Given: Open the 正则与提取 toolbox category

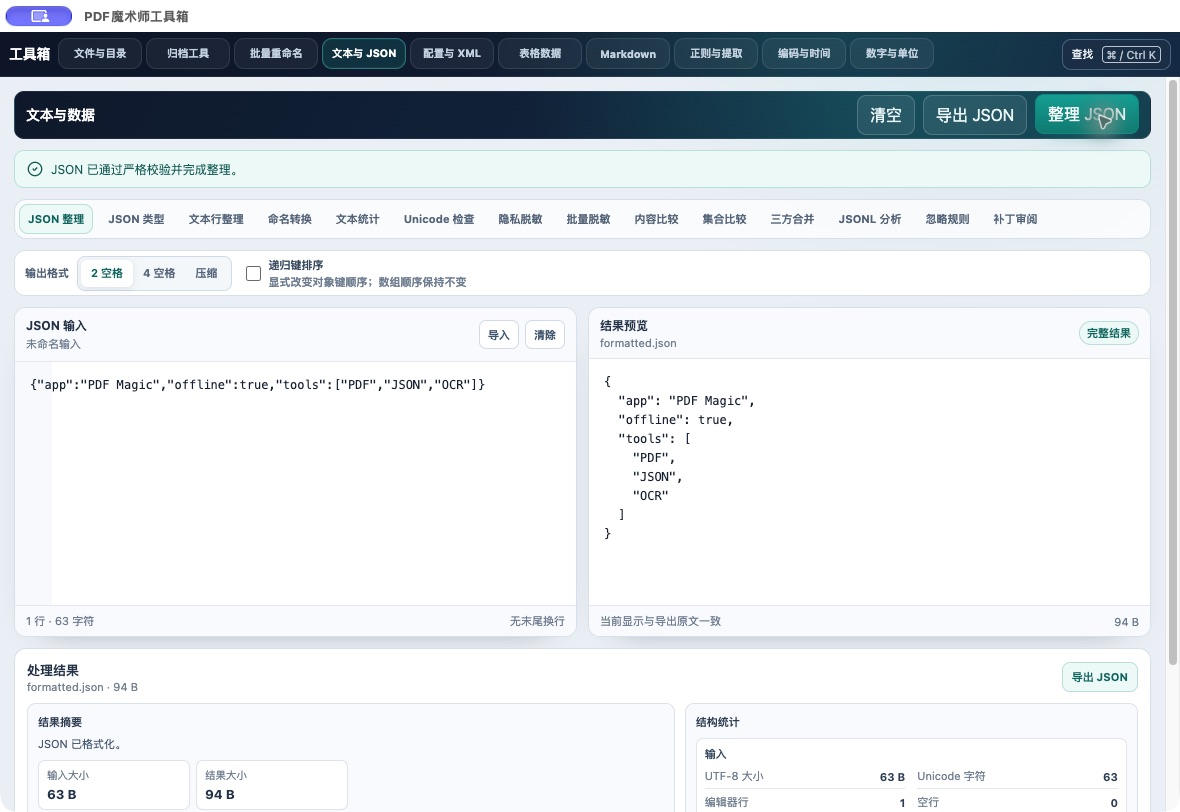Looking at the screenshot, I should (x=716, y=53).
